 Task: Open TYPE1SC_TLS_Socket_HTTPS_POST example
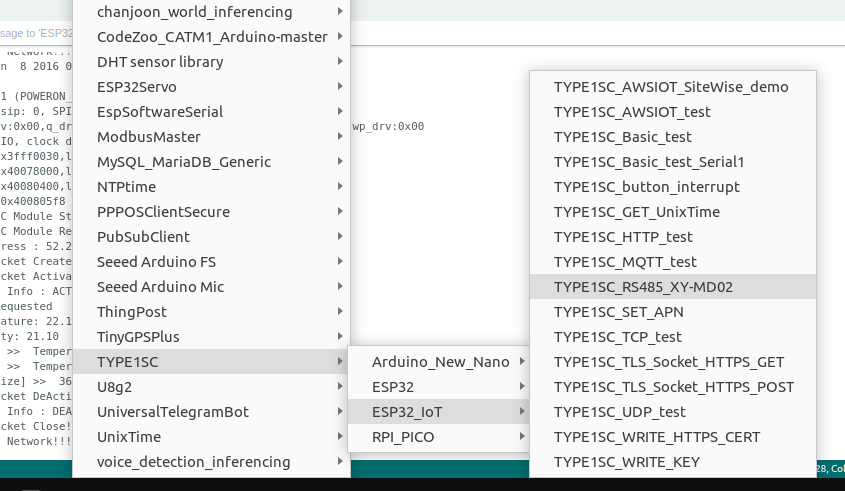click(673, 387)
